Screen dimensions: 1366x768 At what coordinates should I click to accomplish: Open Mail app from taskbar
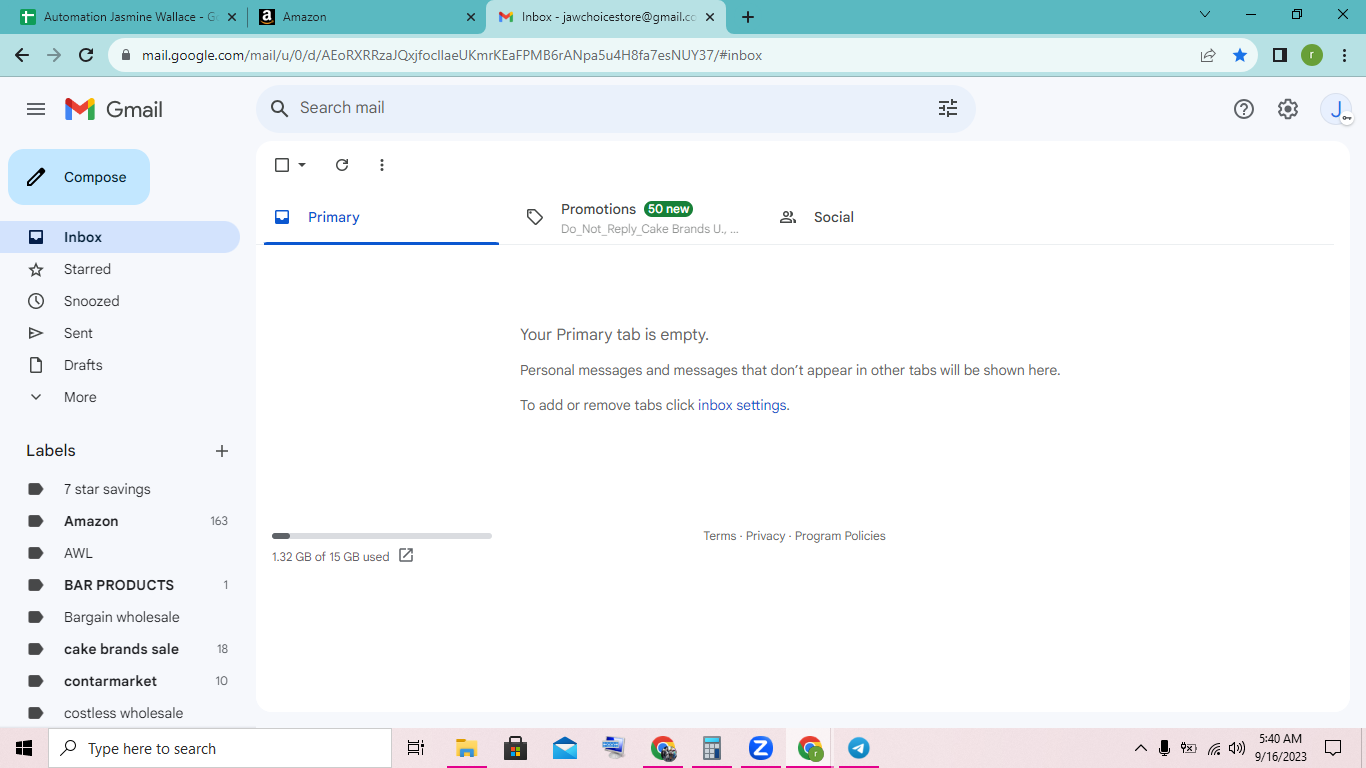(564, 748)
